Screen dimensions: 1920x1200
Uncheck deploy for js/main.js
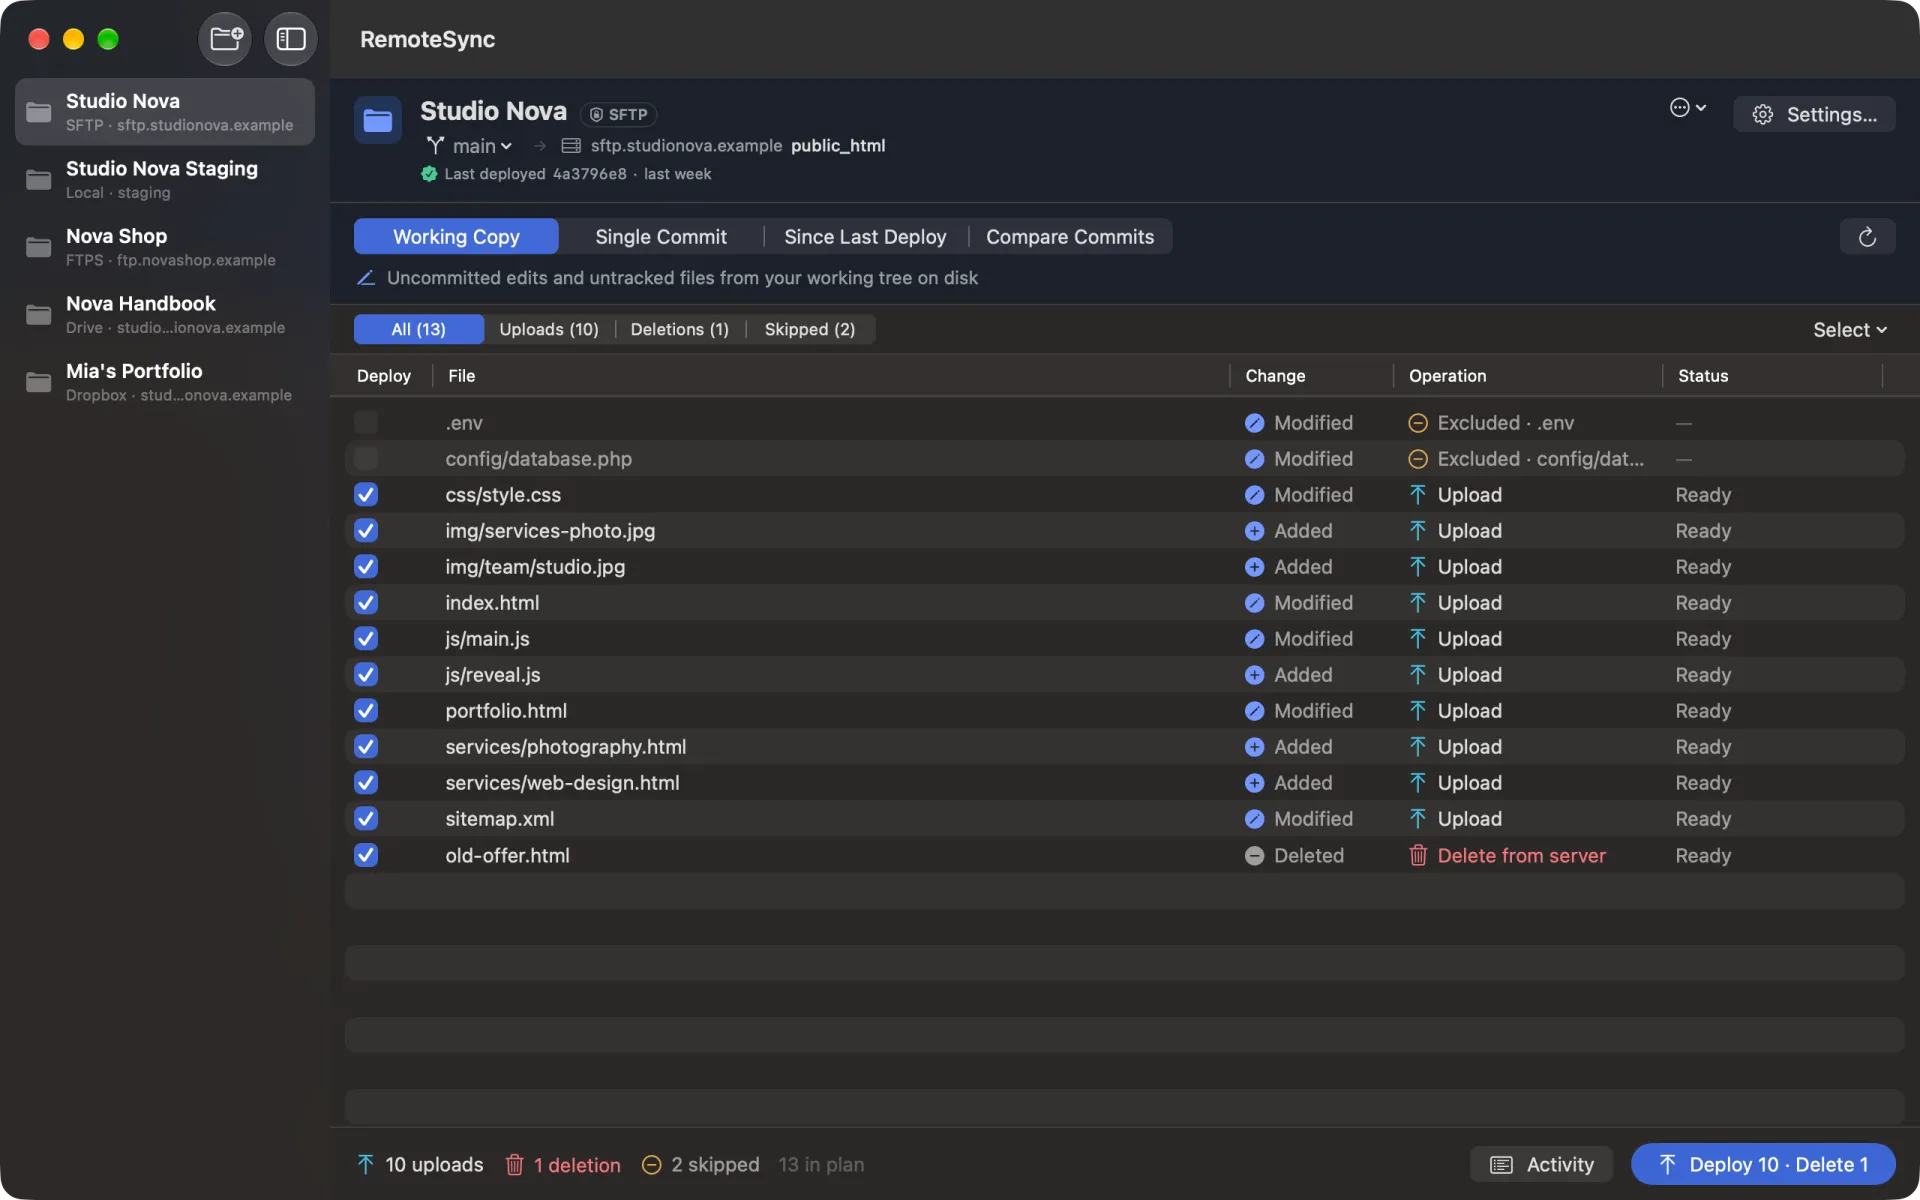[366, 639]
